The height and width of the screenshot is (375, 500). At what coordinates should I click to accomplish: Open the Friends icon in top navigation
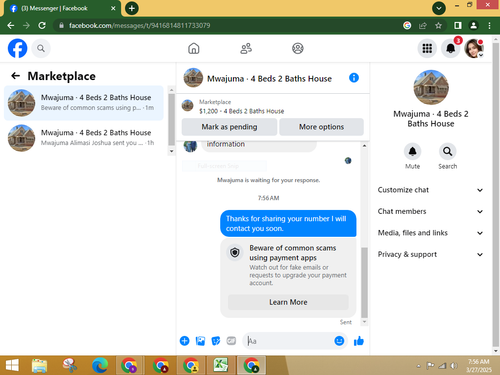[246, 48]
